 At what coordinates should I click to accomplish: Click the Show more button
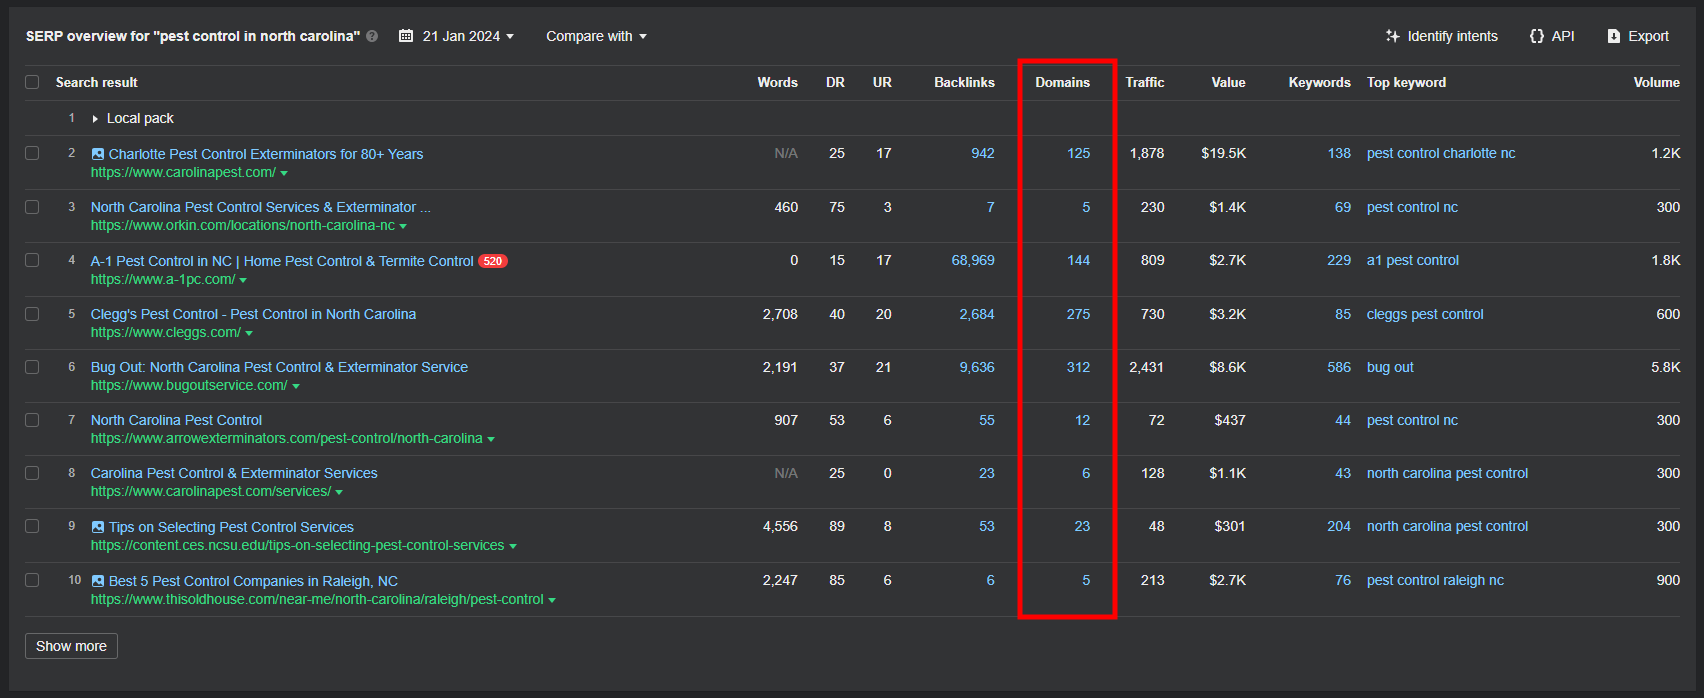71,646
